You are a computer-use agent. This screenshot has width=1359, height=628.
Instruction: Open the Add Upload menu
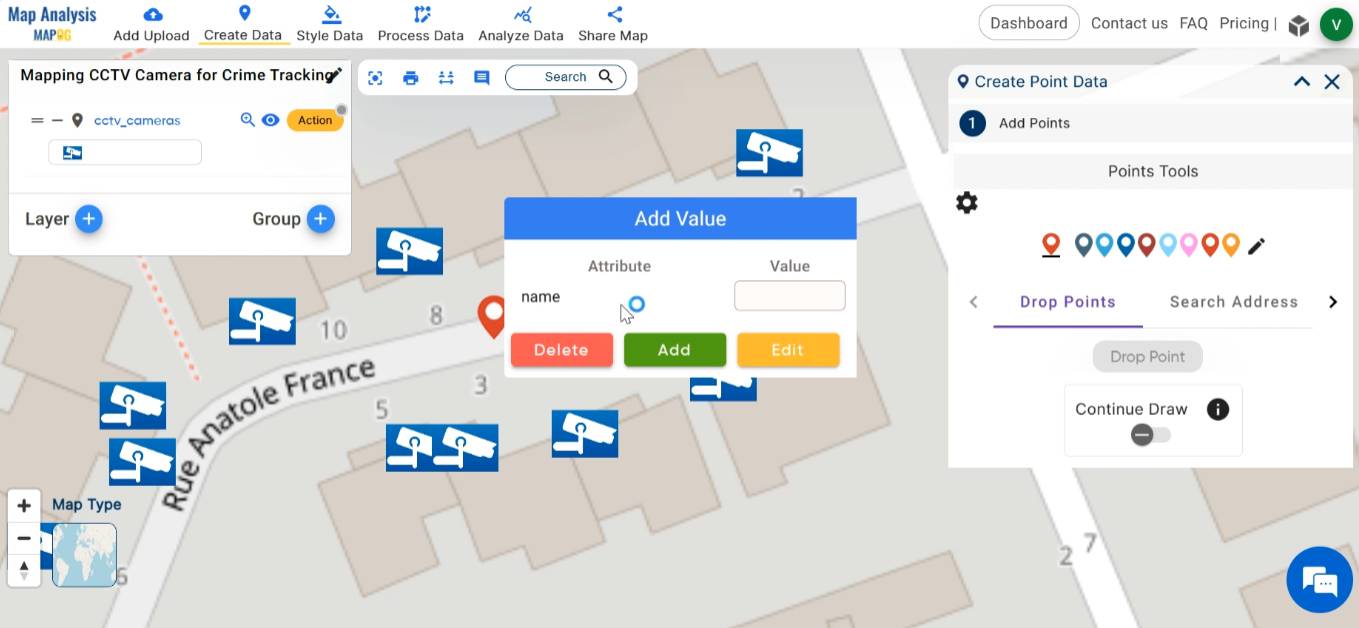click(x=151, y=25)
